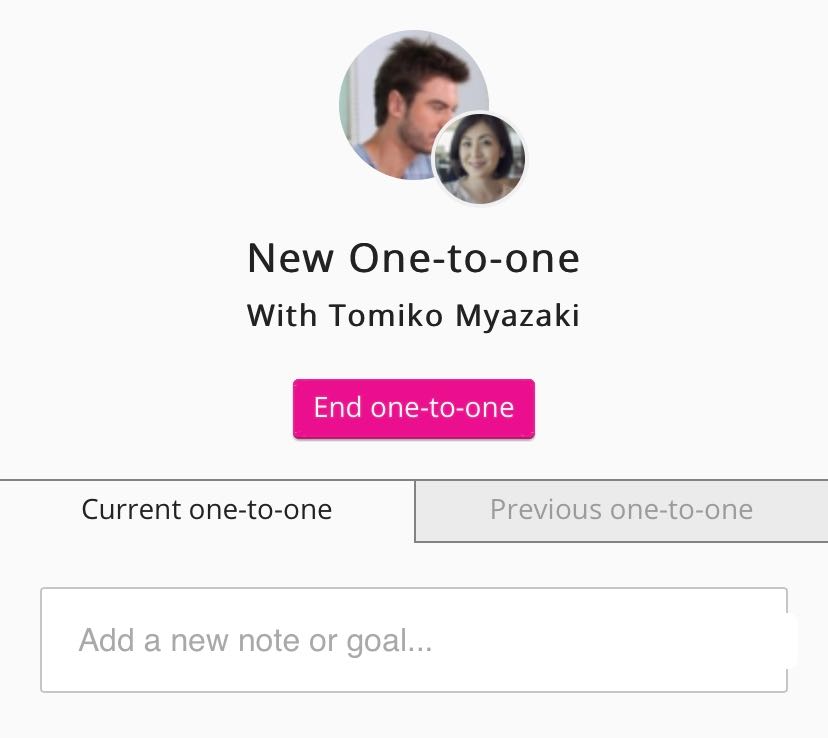This screenshot has width=828, height=738.
Task: Click the With Tomiko Myazaki subtitle
Action: 413,316
